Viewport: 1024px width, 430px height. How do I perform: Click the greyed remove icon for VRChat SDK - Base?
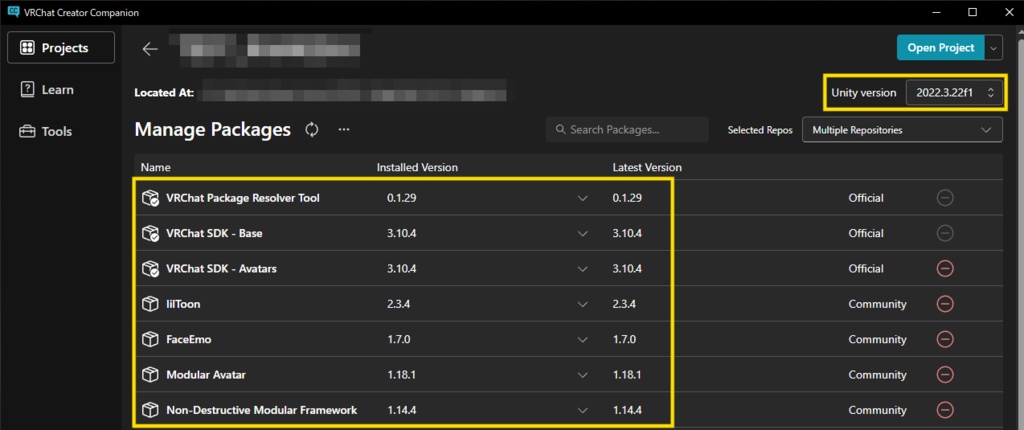click(945, 233)
